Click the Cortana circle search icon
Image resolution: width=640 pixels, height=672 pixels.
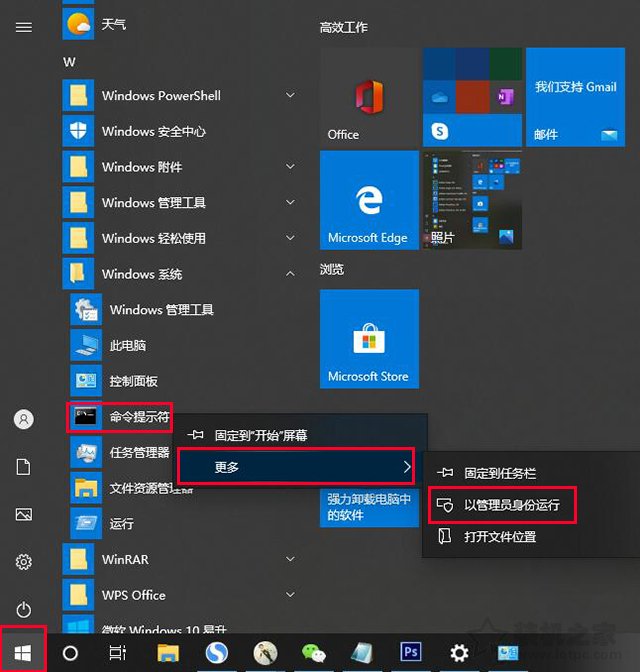click(x=70, y=653)
